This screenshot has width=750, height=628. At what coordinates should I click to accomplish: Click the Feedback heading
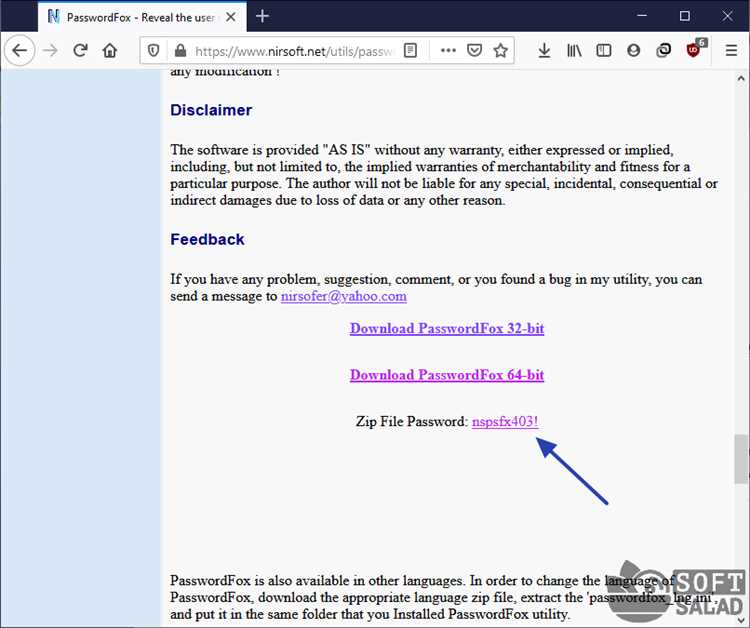click(x=207, y=239)
